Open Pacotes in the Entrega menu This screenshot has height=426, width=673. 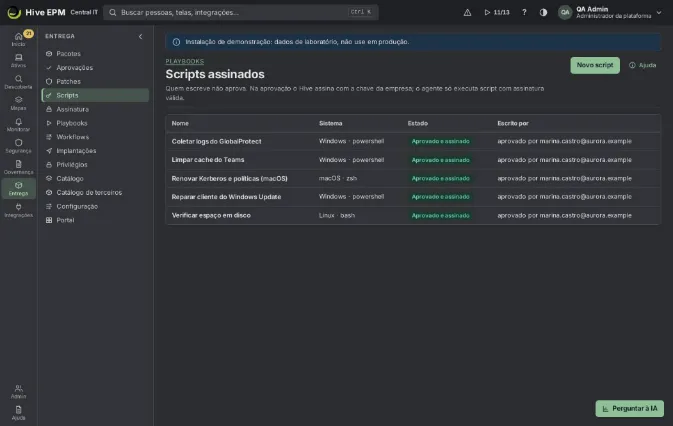click(x=95, y=54)
